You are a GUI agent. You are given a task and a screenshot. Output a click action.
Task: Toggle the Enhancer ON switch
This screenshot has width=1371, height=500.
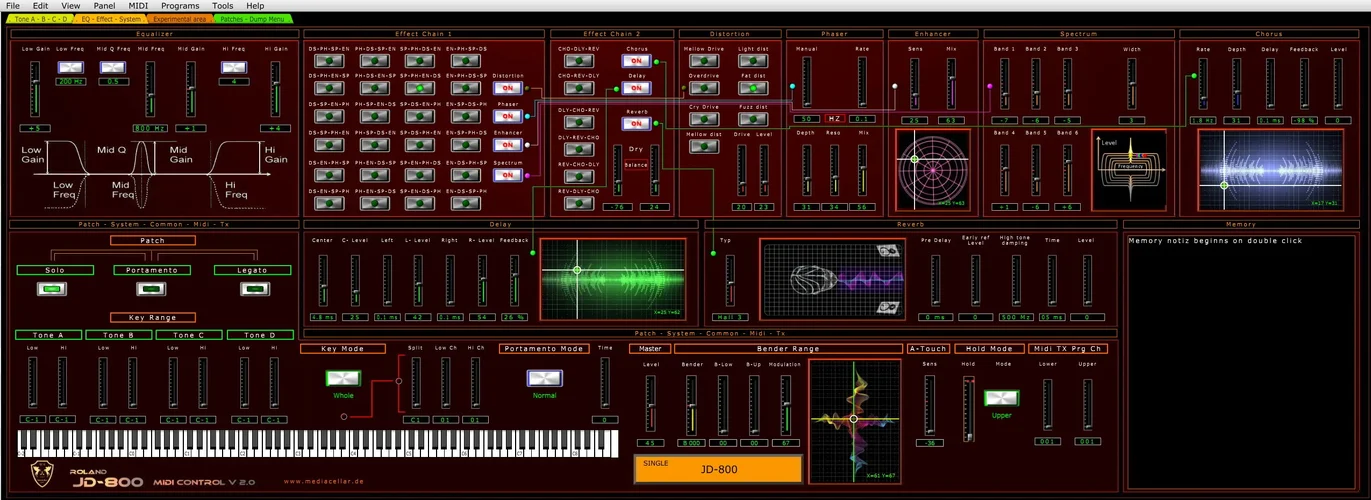point(508,145)
